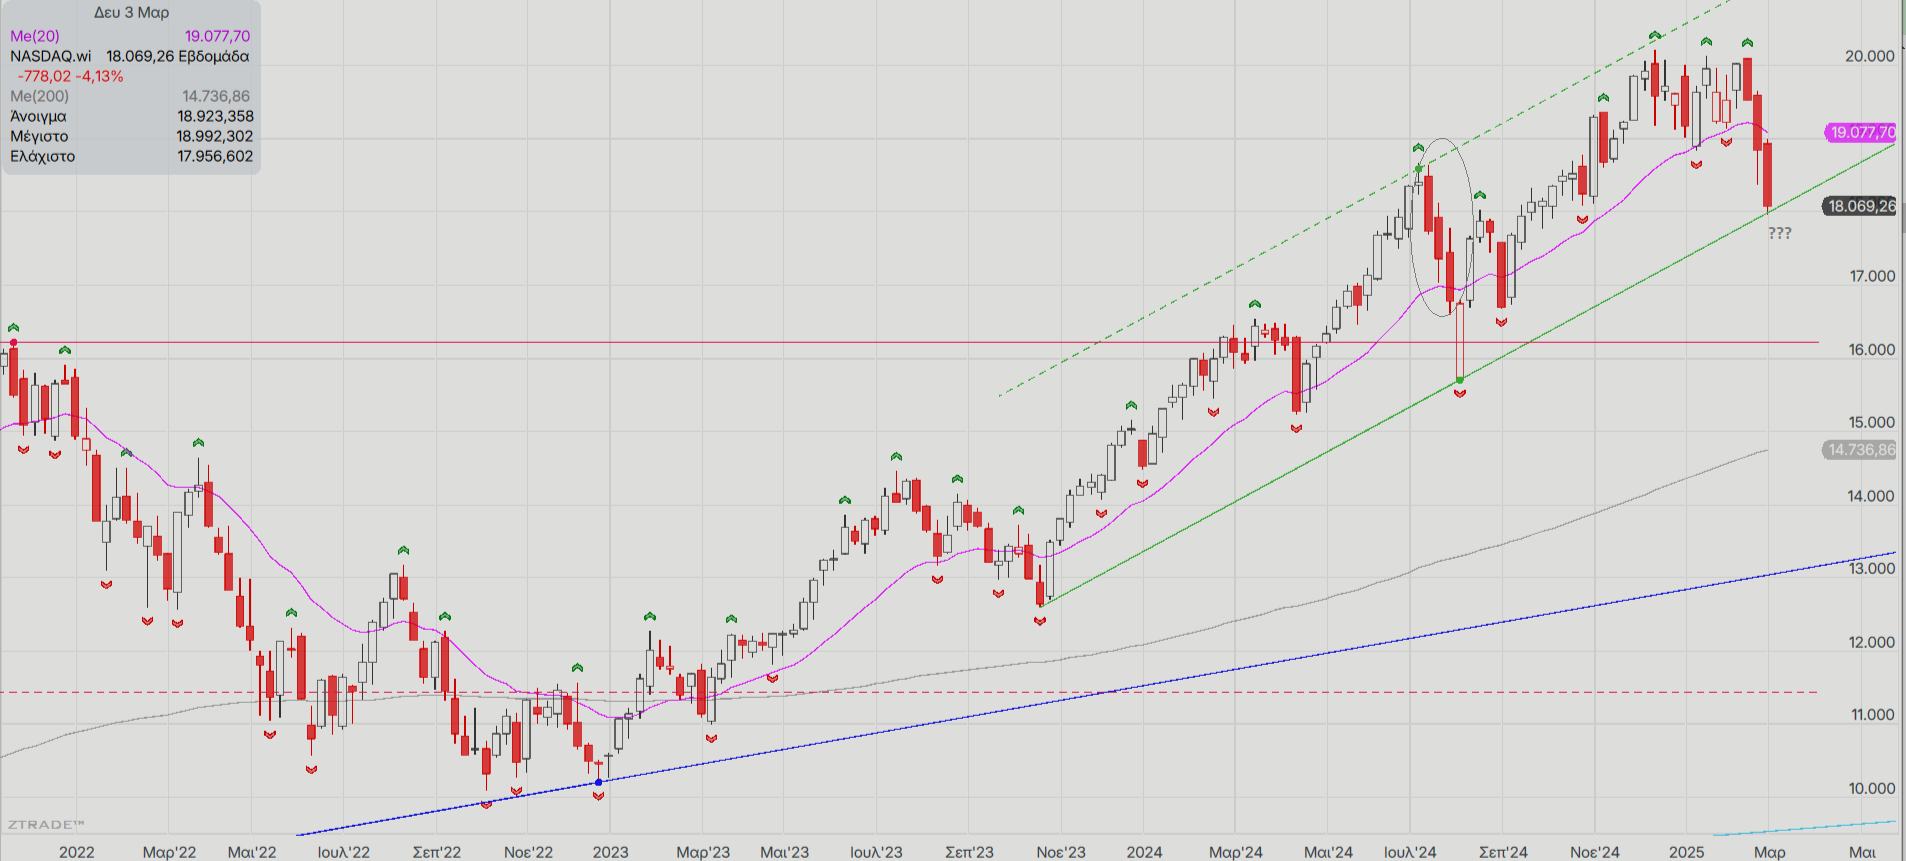Click the Μαρ'22 time axis label
The image size is (1906, 861).
(x=169, y=852)
